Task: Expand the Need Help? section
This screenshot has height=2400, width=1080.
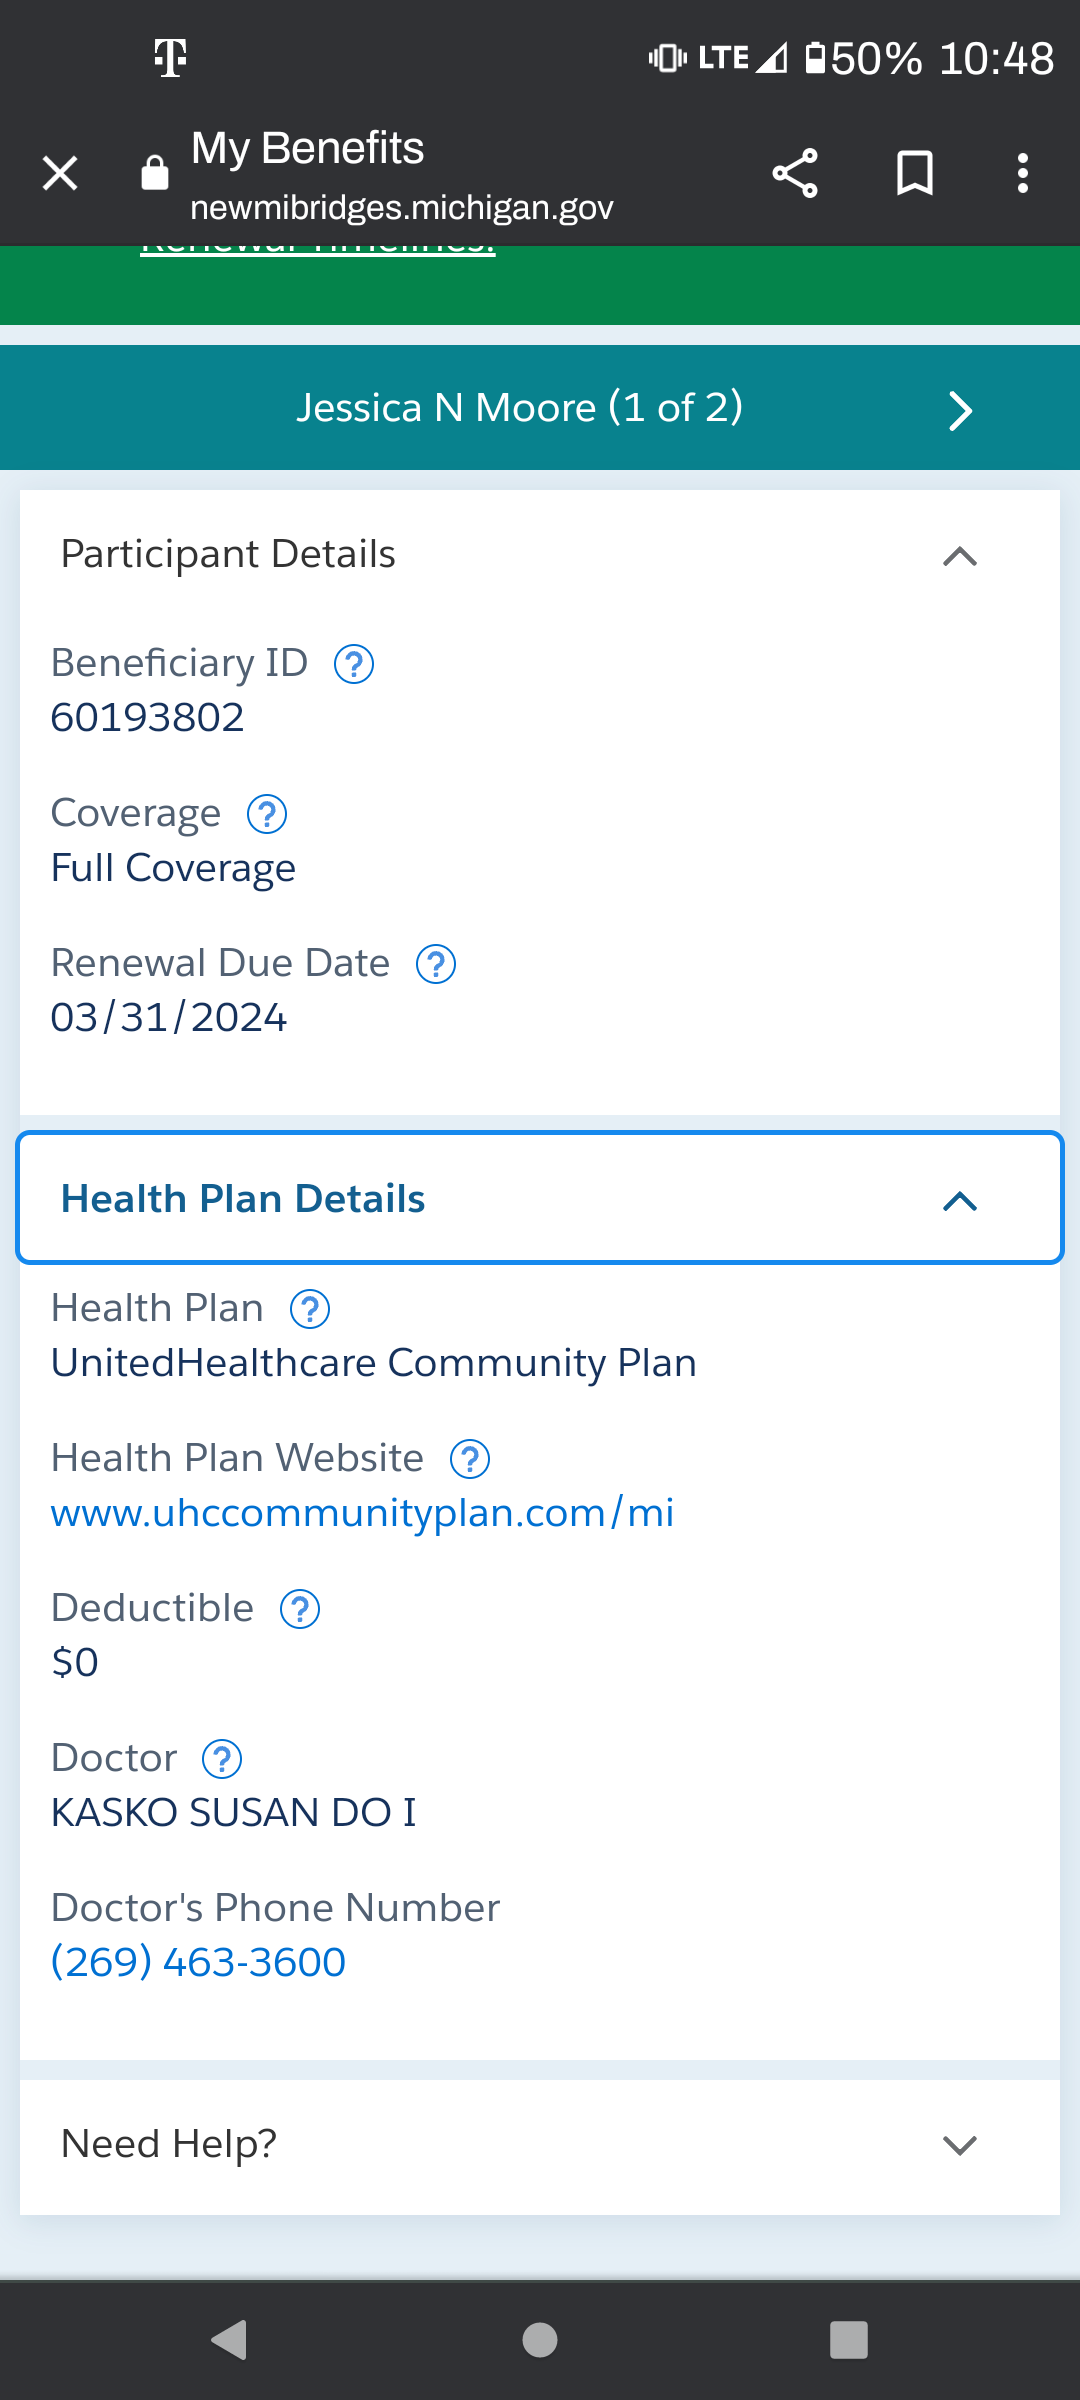Action: click(540, 2146)
